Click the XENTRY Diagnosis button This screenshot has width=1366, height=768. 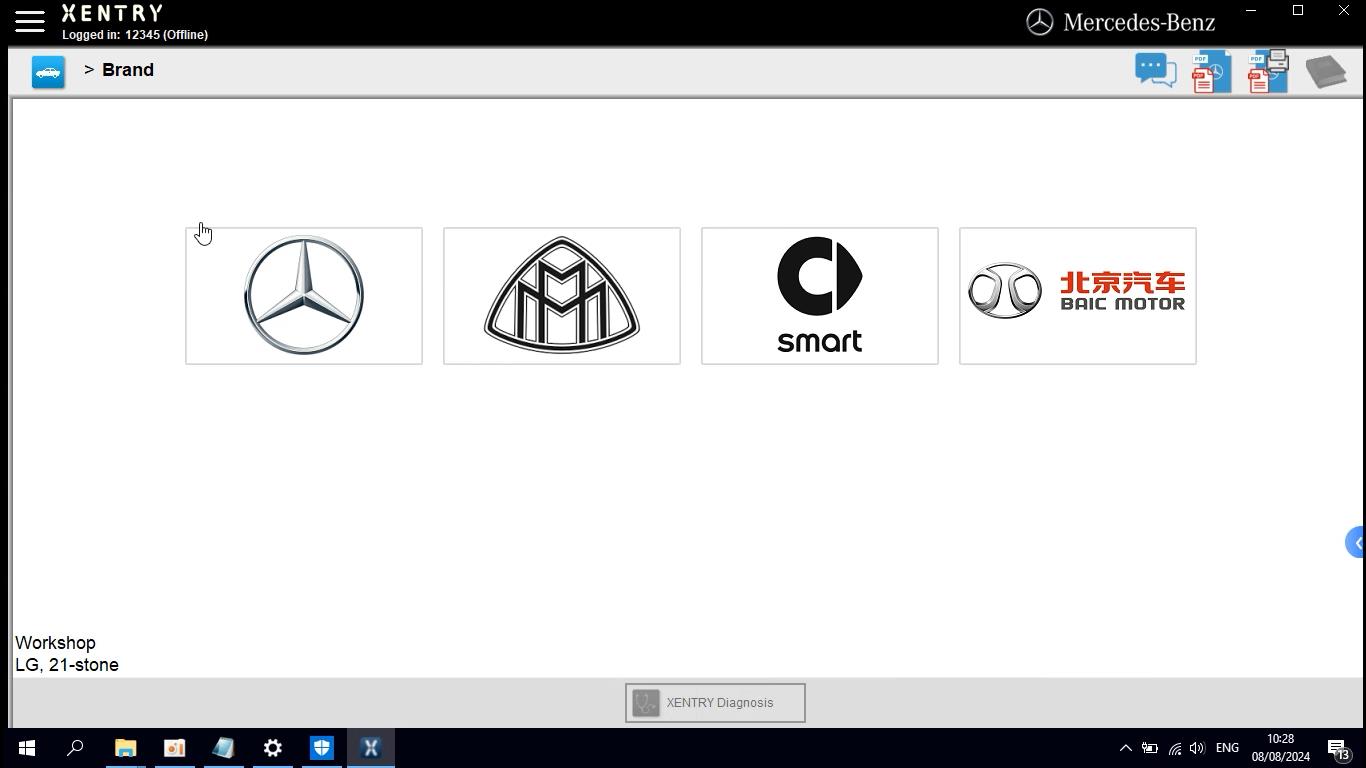(715, 703)
